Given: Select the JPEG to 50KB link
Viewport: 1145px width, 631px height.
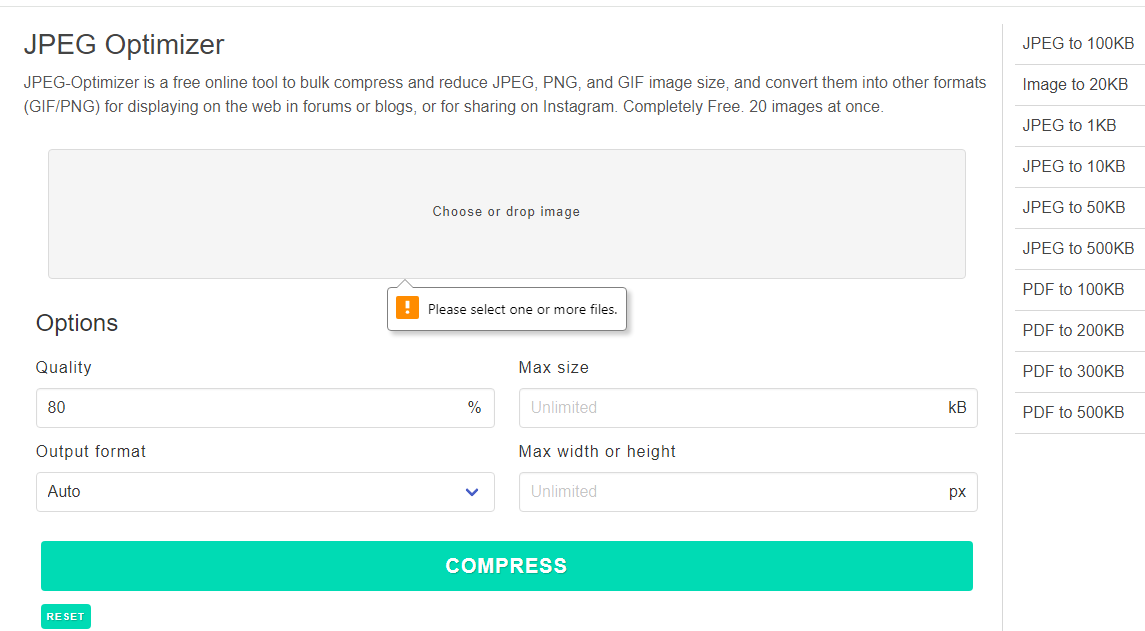Looking at the screenshot, I should coord(1073,208).
